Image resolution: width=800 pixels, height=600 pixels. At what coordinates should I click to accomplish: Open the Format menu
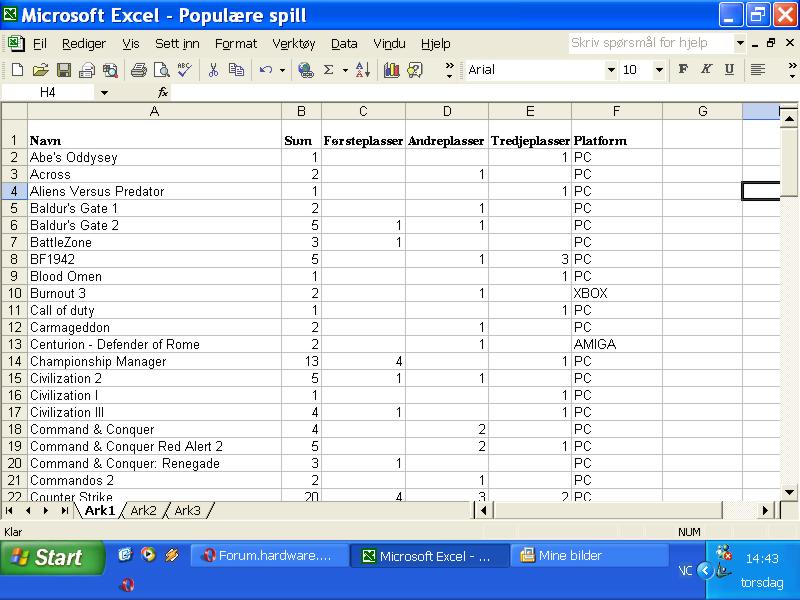(236, 44)
